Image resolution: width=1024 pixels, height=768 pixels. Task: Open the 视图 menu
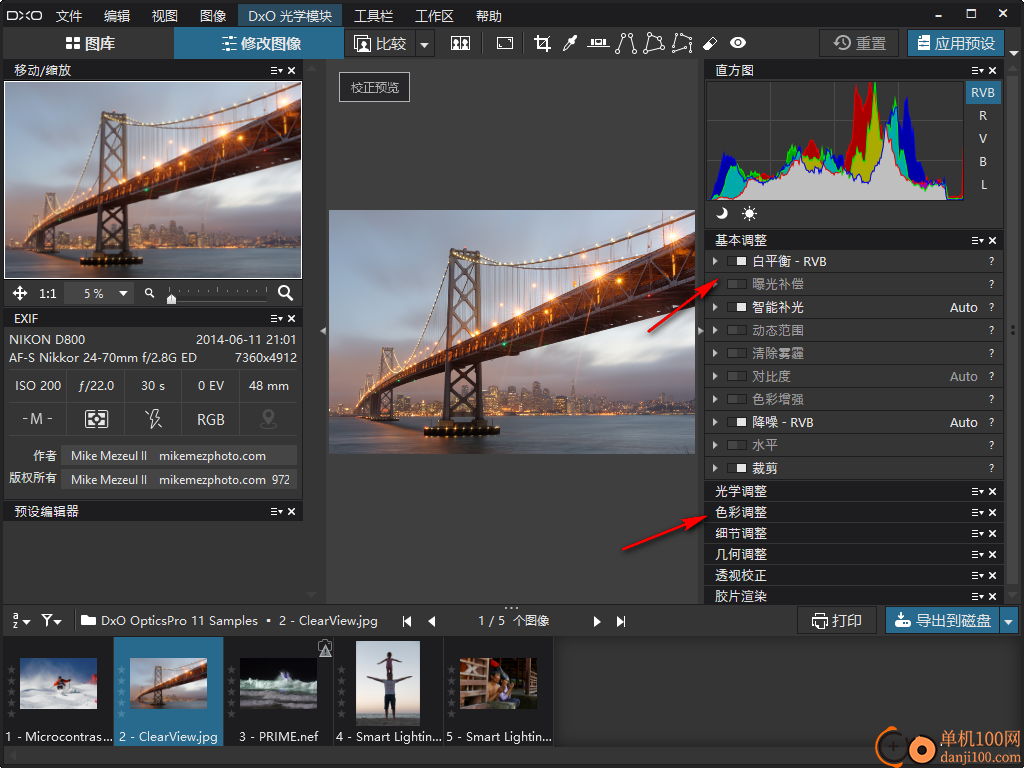pyautogui.click(x=165, y=16)
